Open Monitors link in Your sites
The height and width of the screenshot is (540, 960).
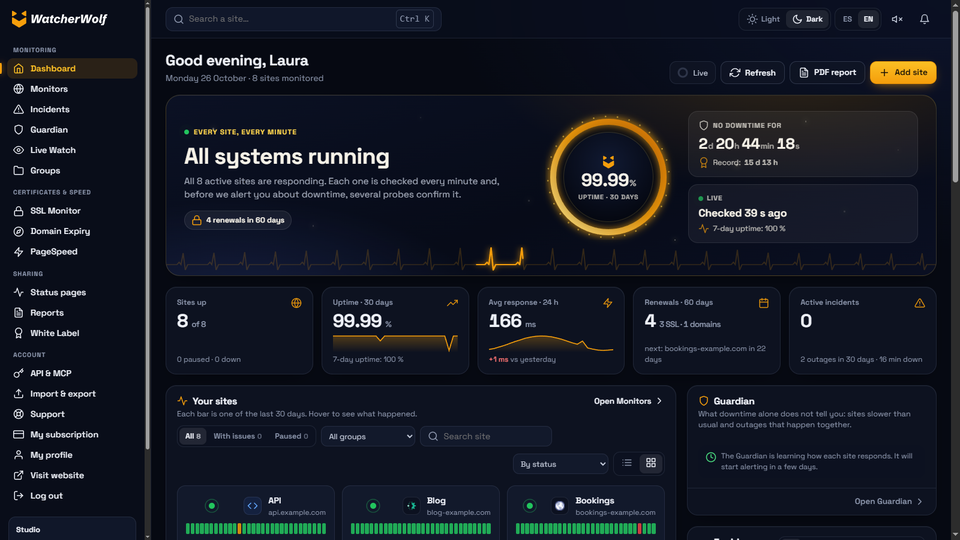click(628, 401)
